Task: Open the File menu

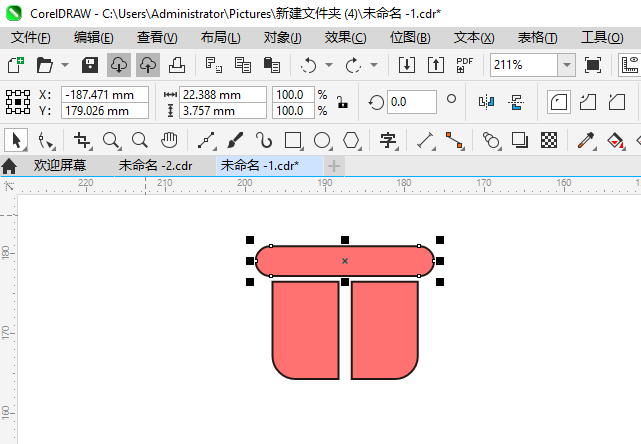Action: 31,38
